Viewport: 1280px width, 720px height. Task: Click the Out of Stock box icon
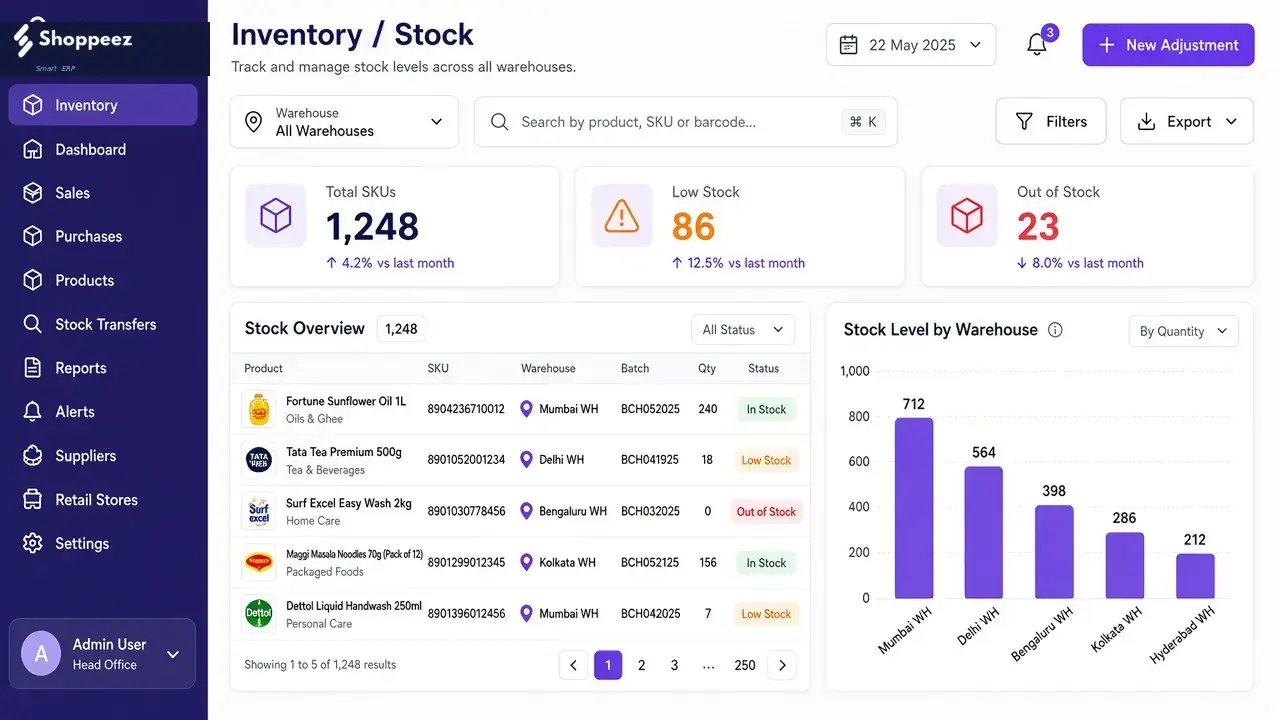(x=967, y=215)
